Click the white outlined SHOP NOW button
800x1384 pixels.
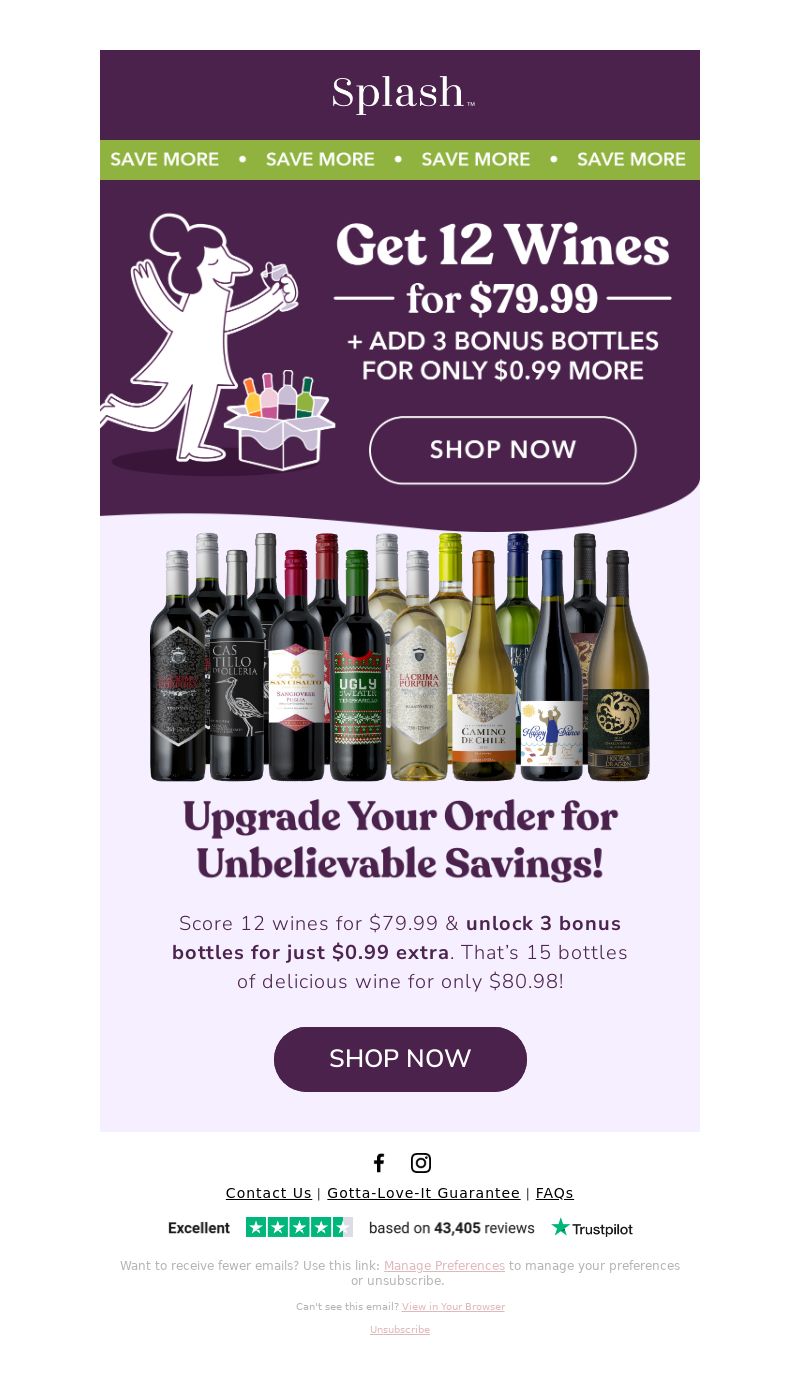click(503, 450)
